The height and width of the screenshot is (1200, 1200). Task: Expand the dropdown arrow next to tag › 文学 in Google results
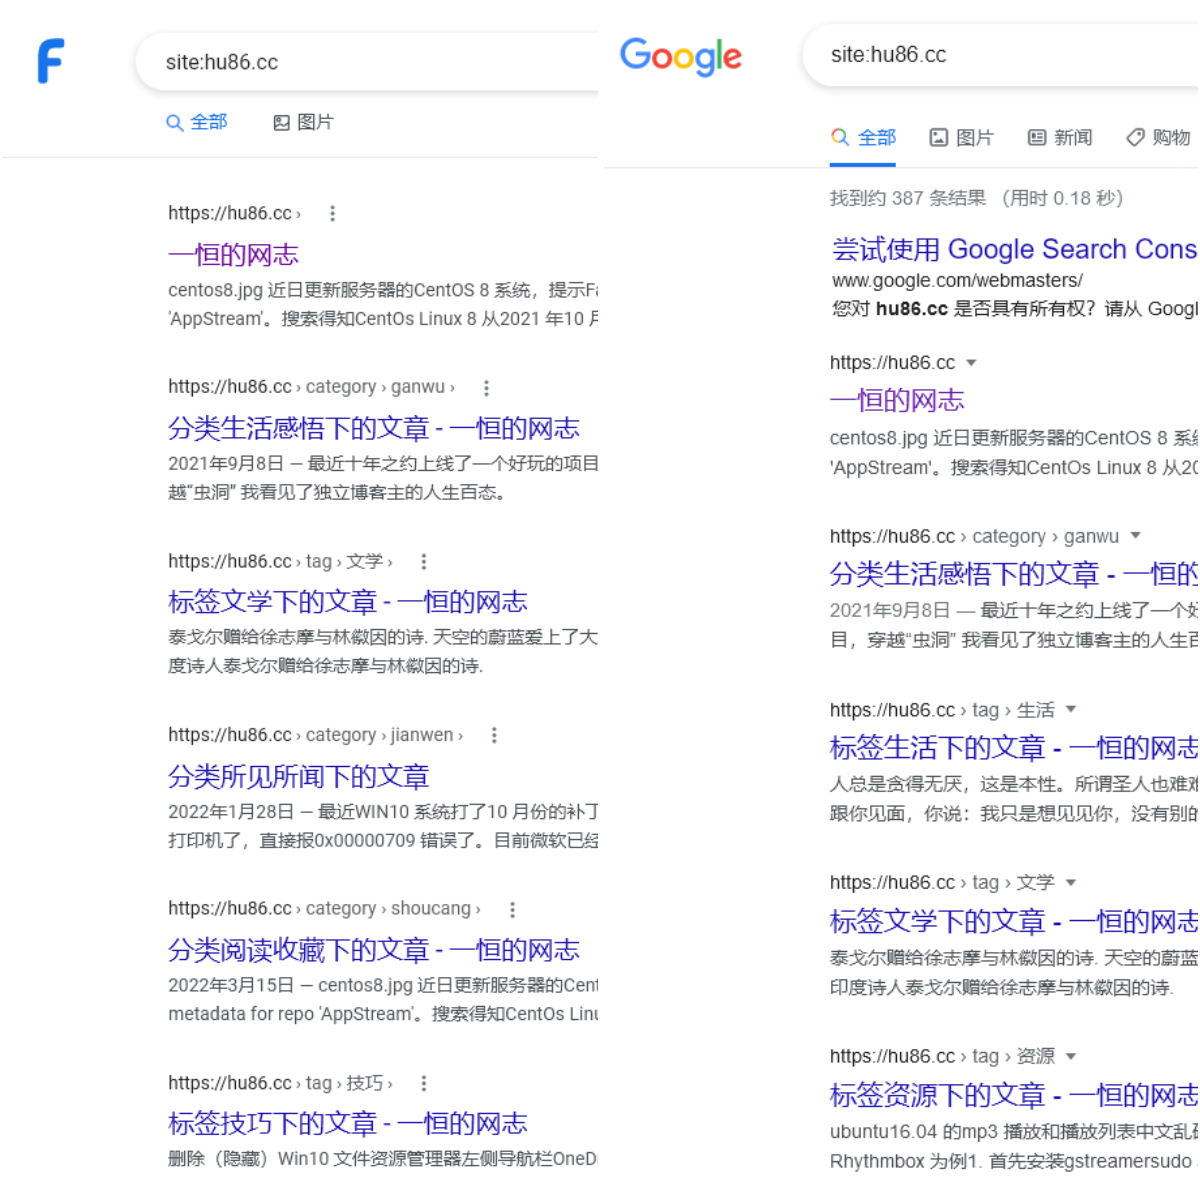(1071, 883)
